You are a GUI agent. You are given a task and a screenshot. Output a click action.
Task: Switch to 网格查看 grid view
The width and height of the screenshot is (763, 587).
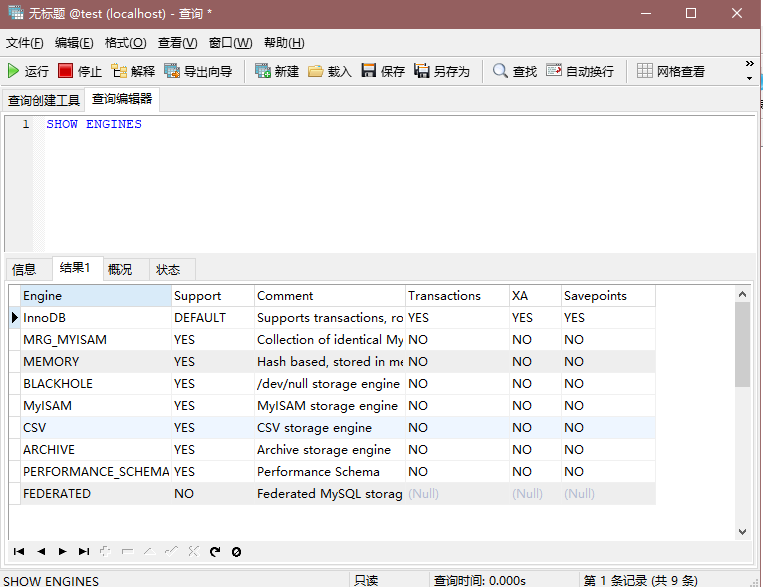click(671, 71)
